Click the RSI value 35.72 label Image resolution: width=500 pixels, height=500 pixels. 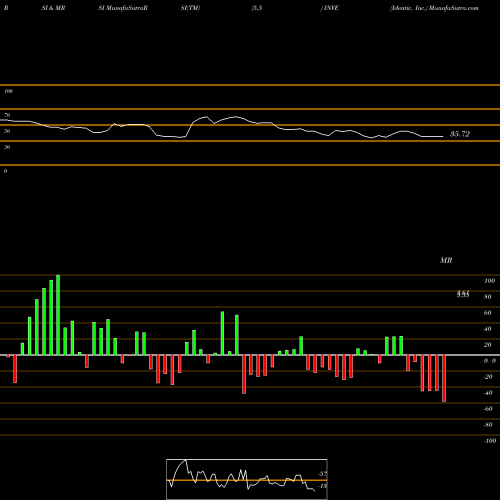pyautogui.click(x=460, y=134)
